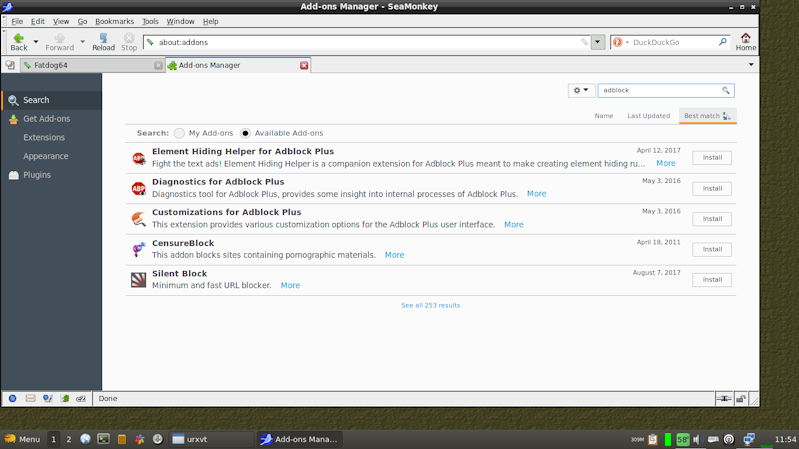This screenshot has height=449, width=799.
Task: Go to the Home page
Action: (745, 42)
